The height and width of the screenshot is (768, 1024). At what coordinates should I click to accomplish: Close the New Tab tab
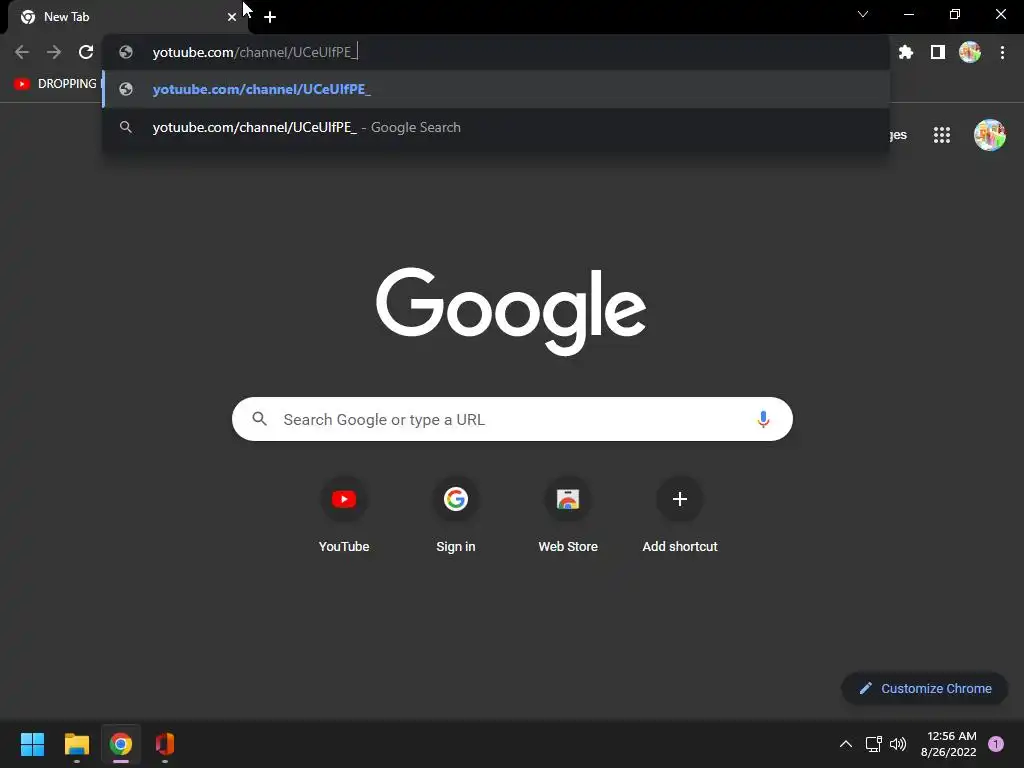(232, 17)
